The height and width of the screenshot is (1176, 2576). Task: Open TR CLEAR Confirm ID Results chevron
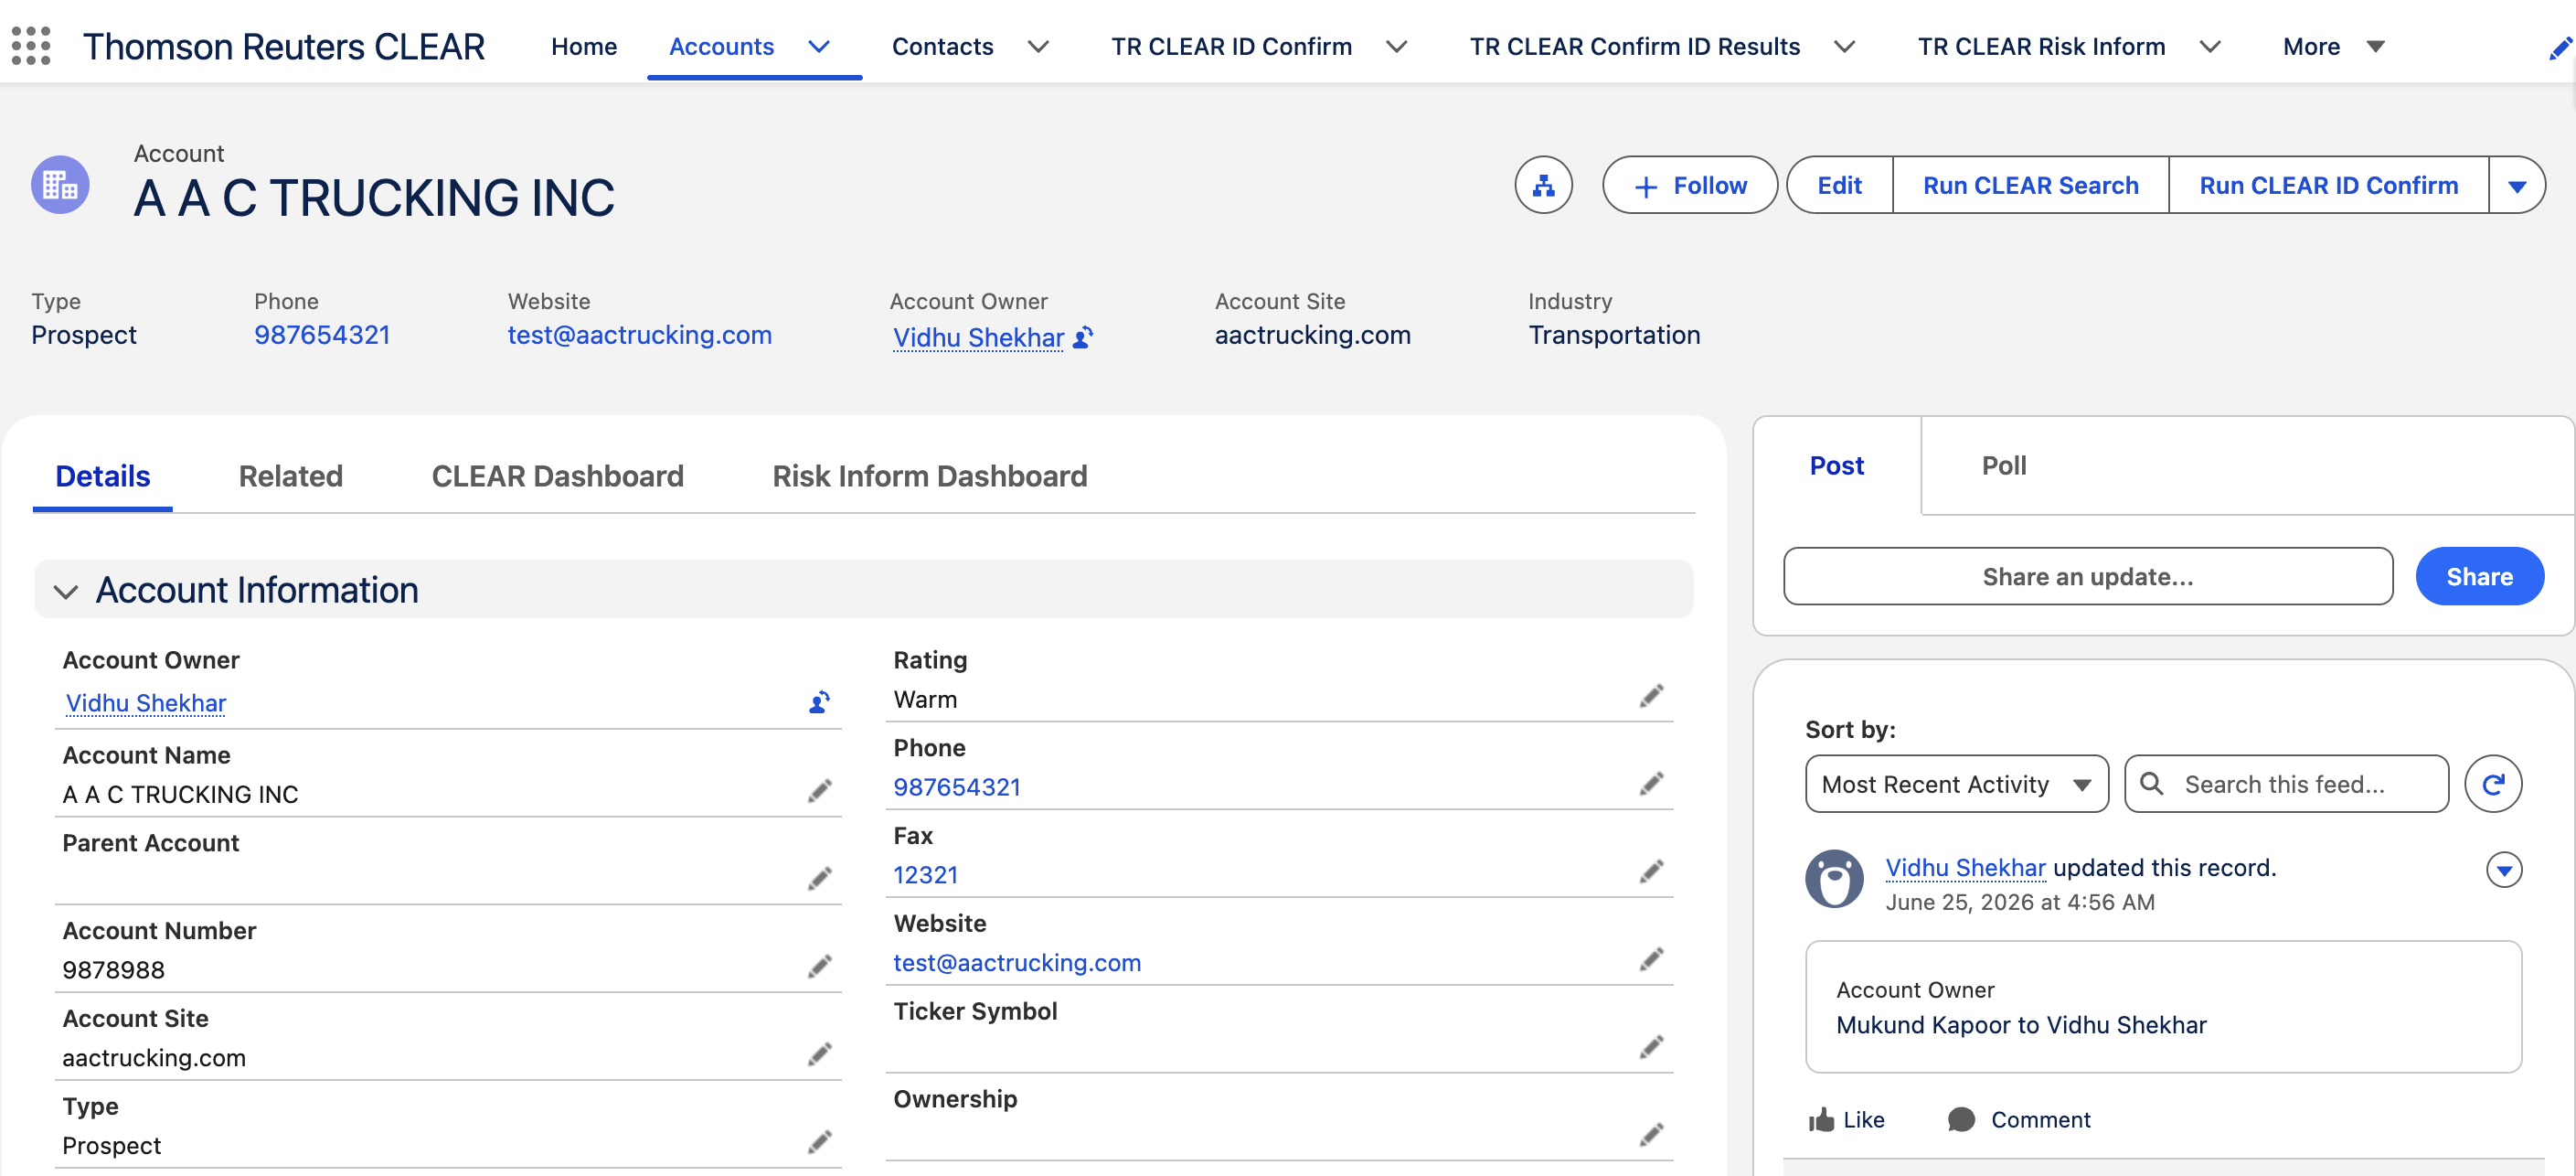pos(1845,47)
